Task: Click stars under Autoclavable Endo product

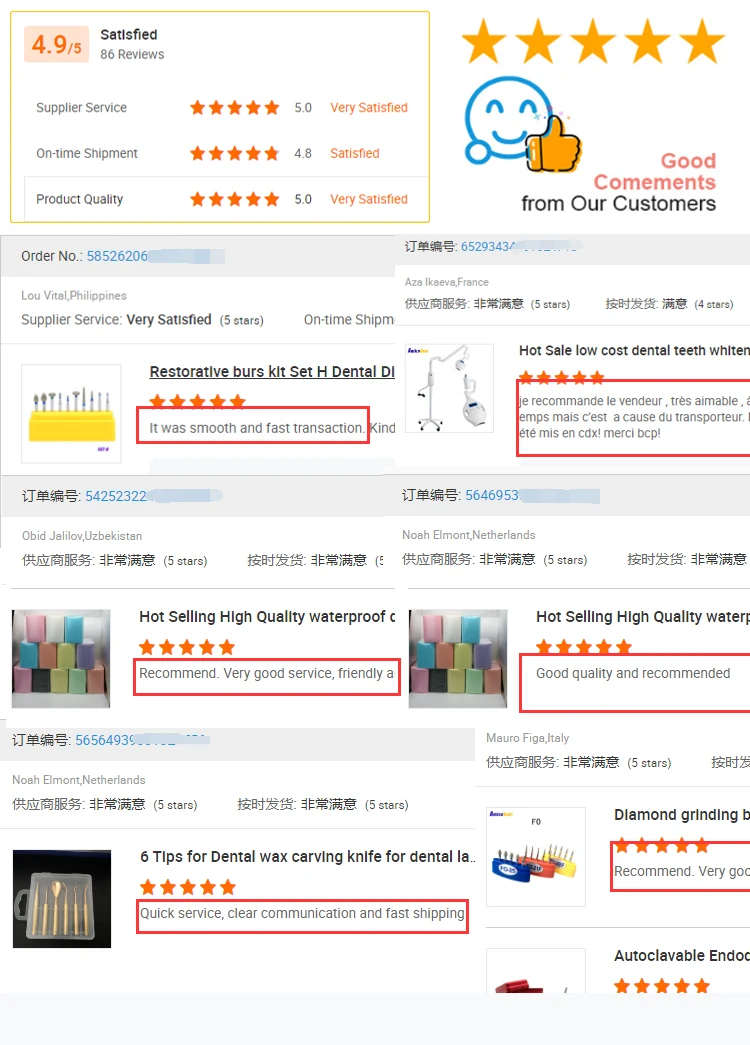Action: coord(662,986)
